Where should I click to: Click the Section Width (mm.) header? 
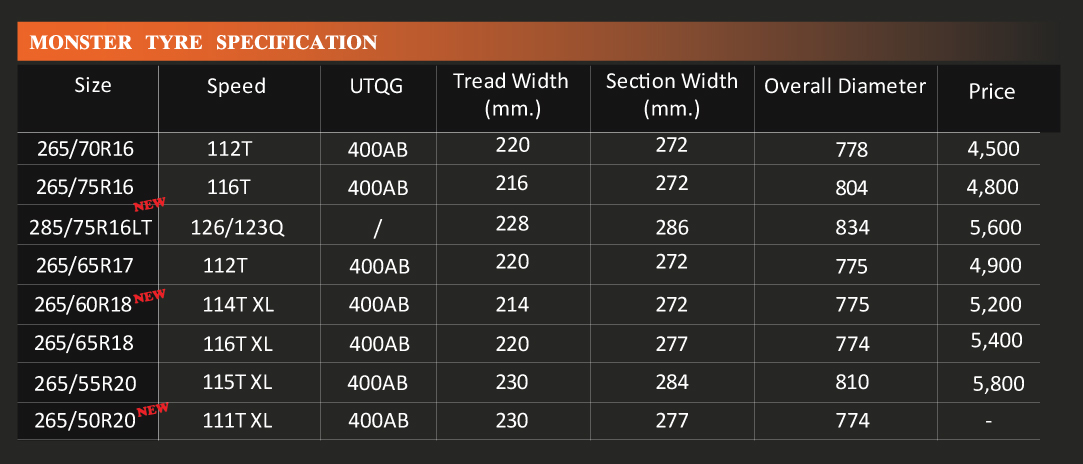[671, 93]
